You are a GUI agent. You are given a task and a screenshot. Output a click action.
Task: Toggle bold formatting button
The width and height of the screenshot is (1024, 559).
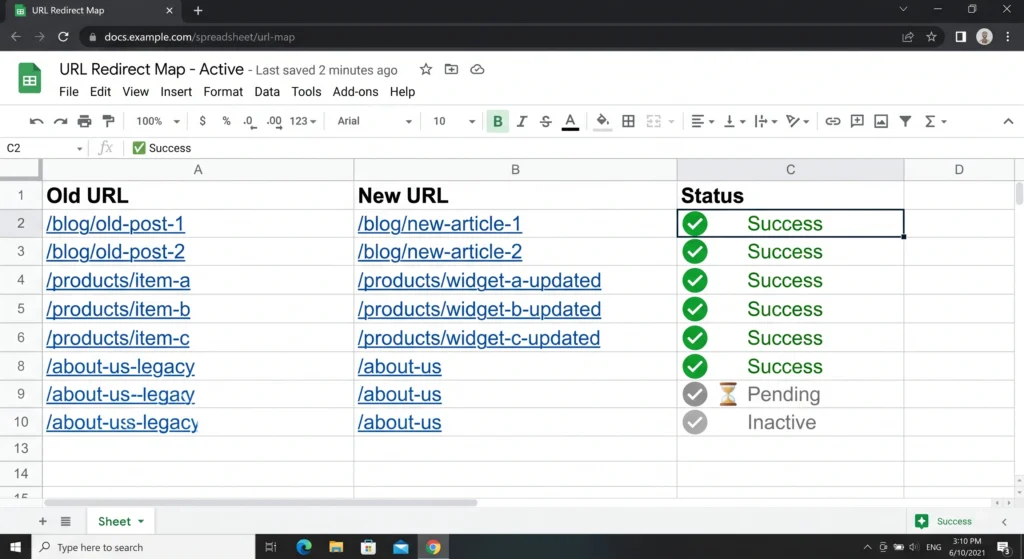(x=498, y=121)
